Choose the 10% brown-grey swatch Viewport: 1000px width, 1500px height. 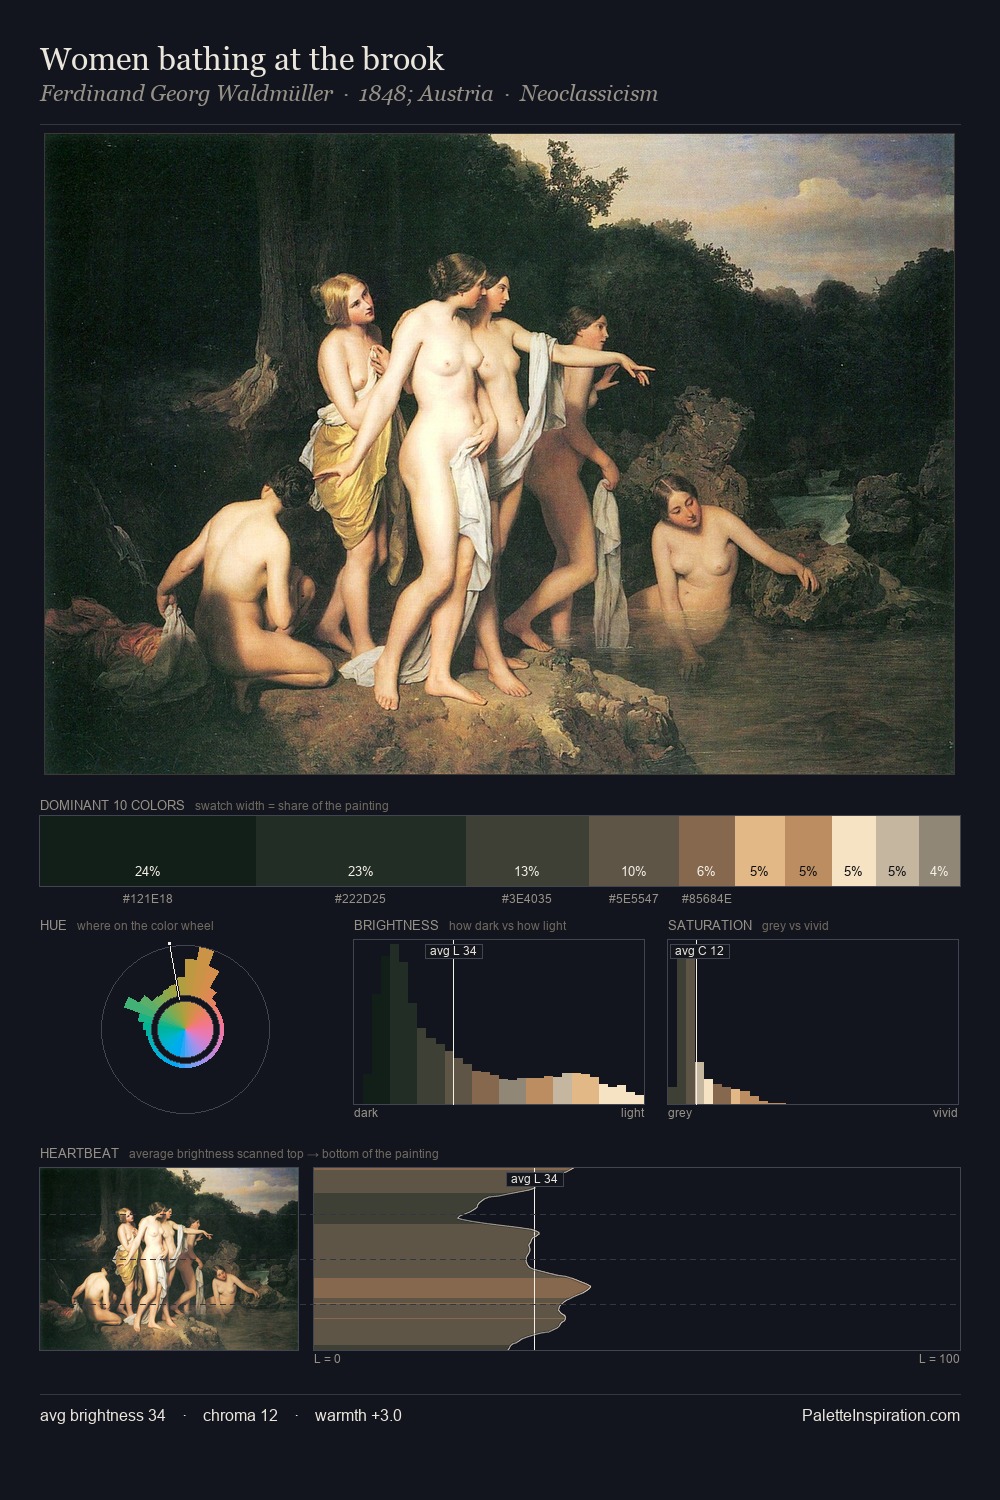point(634,851)
